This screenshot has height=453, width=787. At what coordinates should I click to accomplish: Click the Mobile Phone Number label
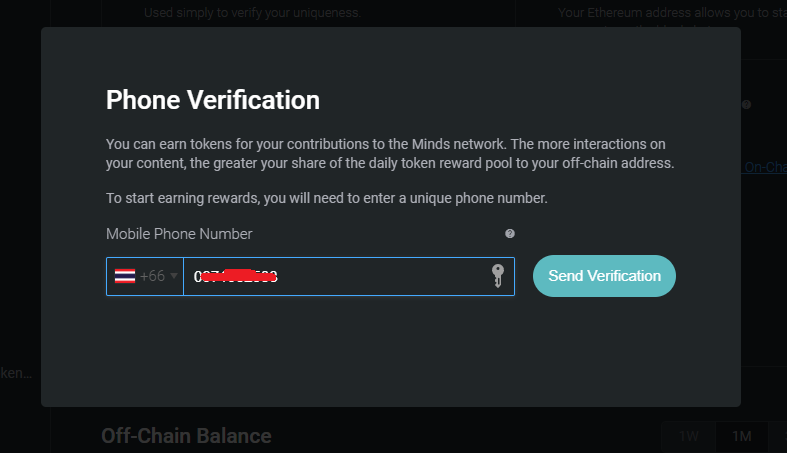(179, 234)
